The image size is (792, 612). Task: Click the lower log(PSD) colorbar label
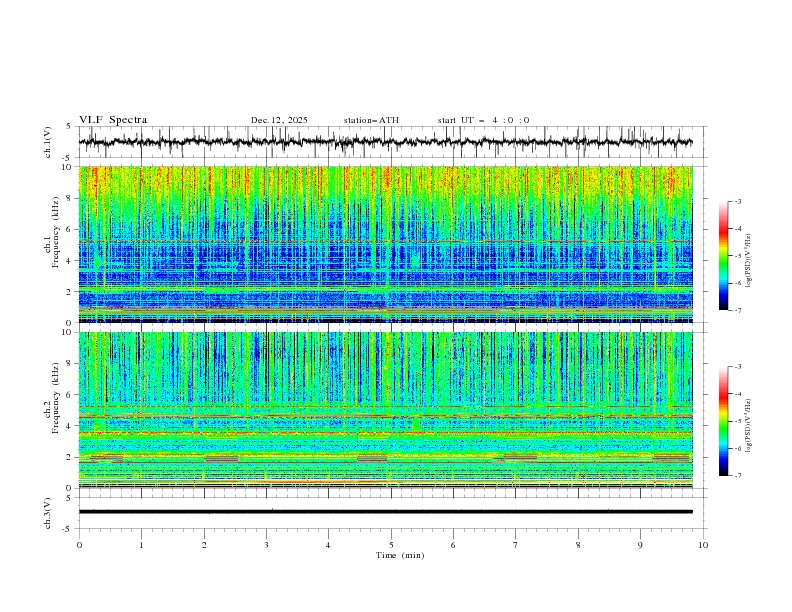pyautogui.click(x=749, y=426)
